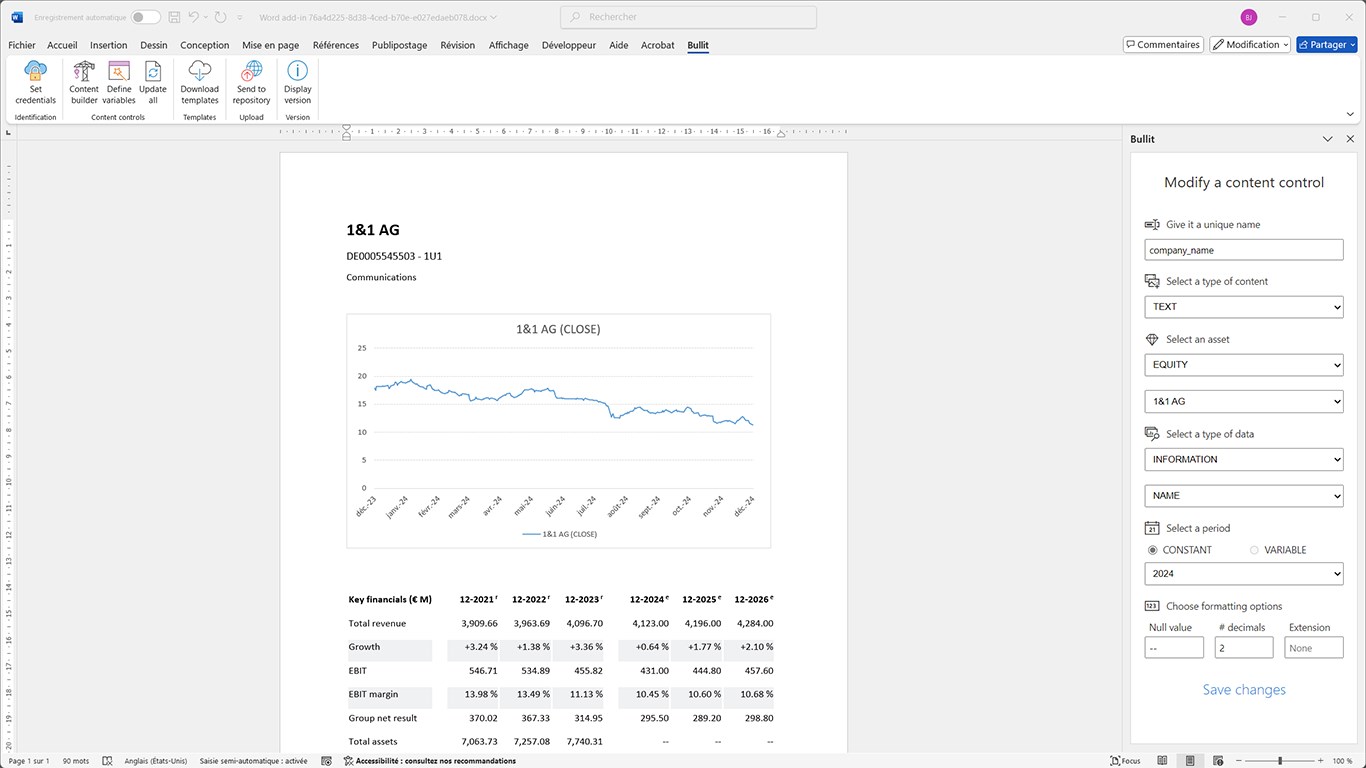1366x768 pixels.
Task: Redo the last action
Action: coord(220,17)
